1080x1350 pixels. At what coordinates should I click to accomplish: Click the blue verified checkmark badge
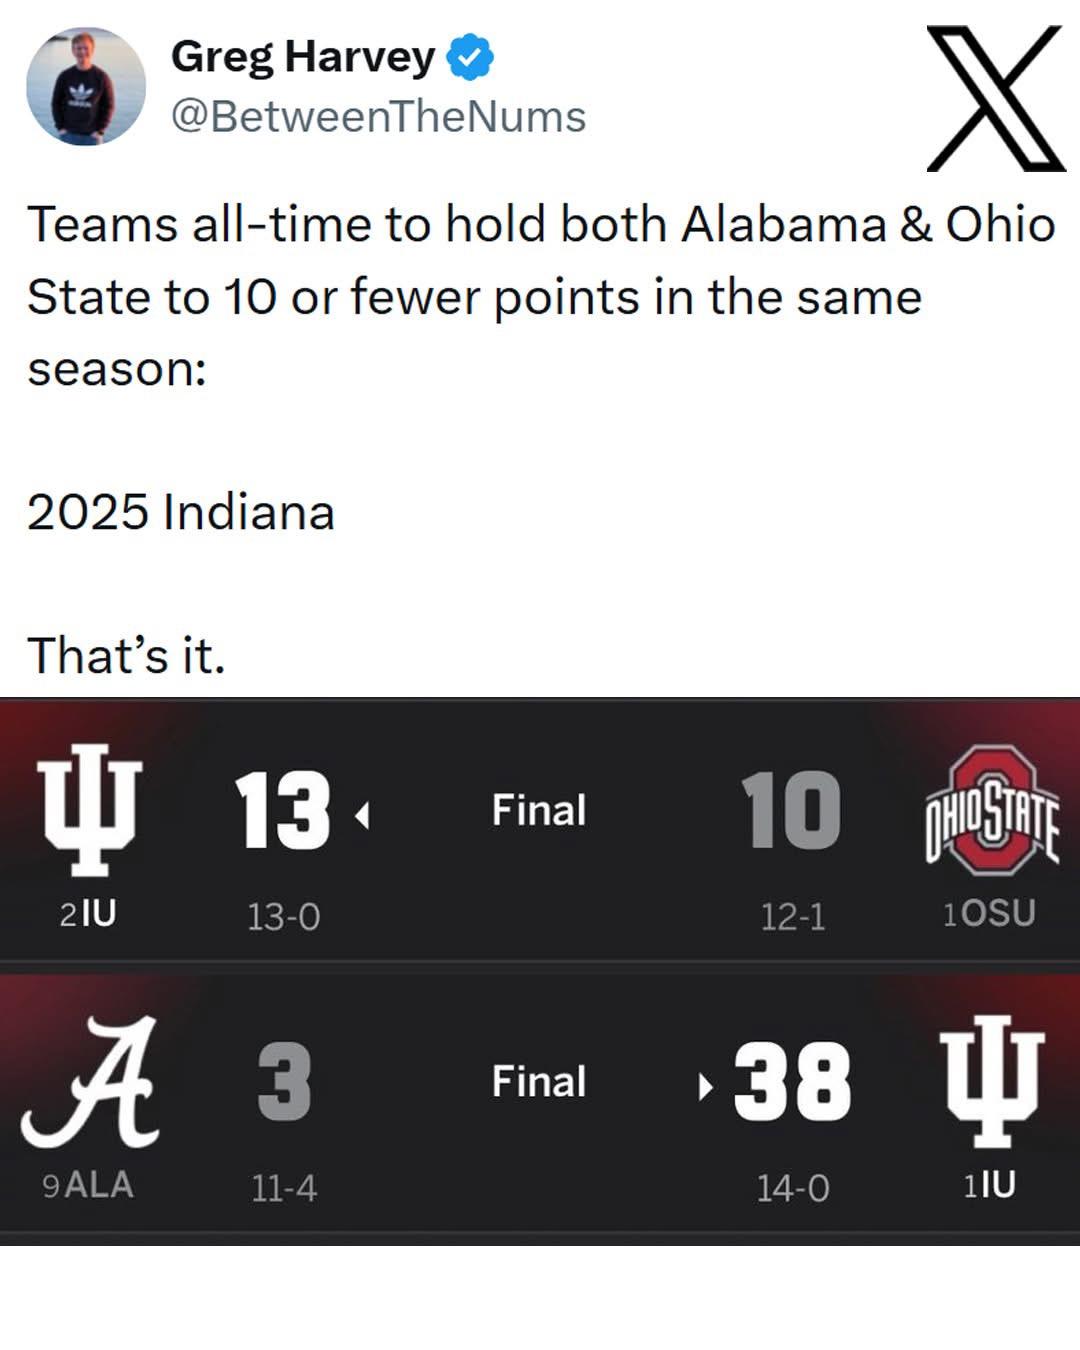pyautogui.click(x=469, y=56)
